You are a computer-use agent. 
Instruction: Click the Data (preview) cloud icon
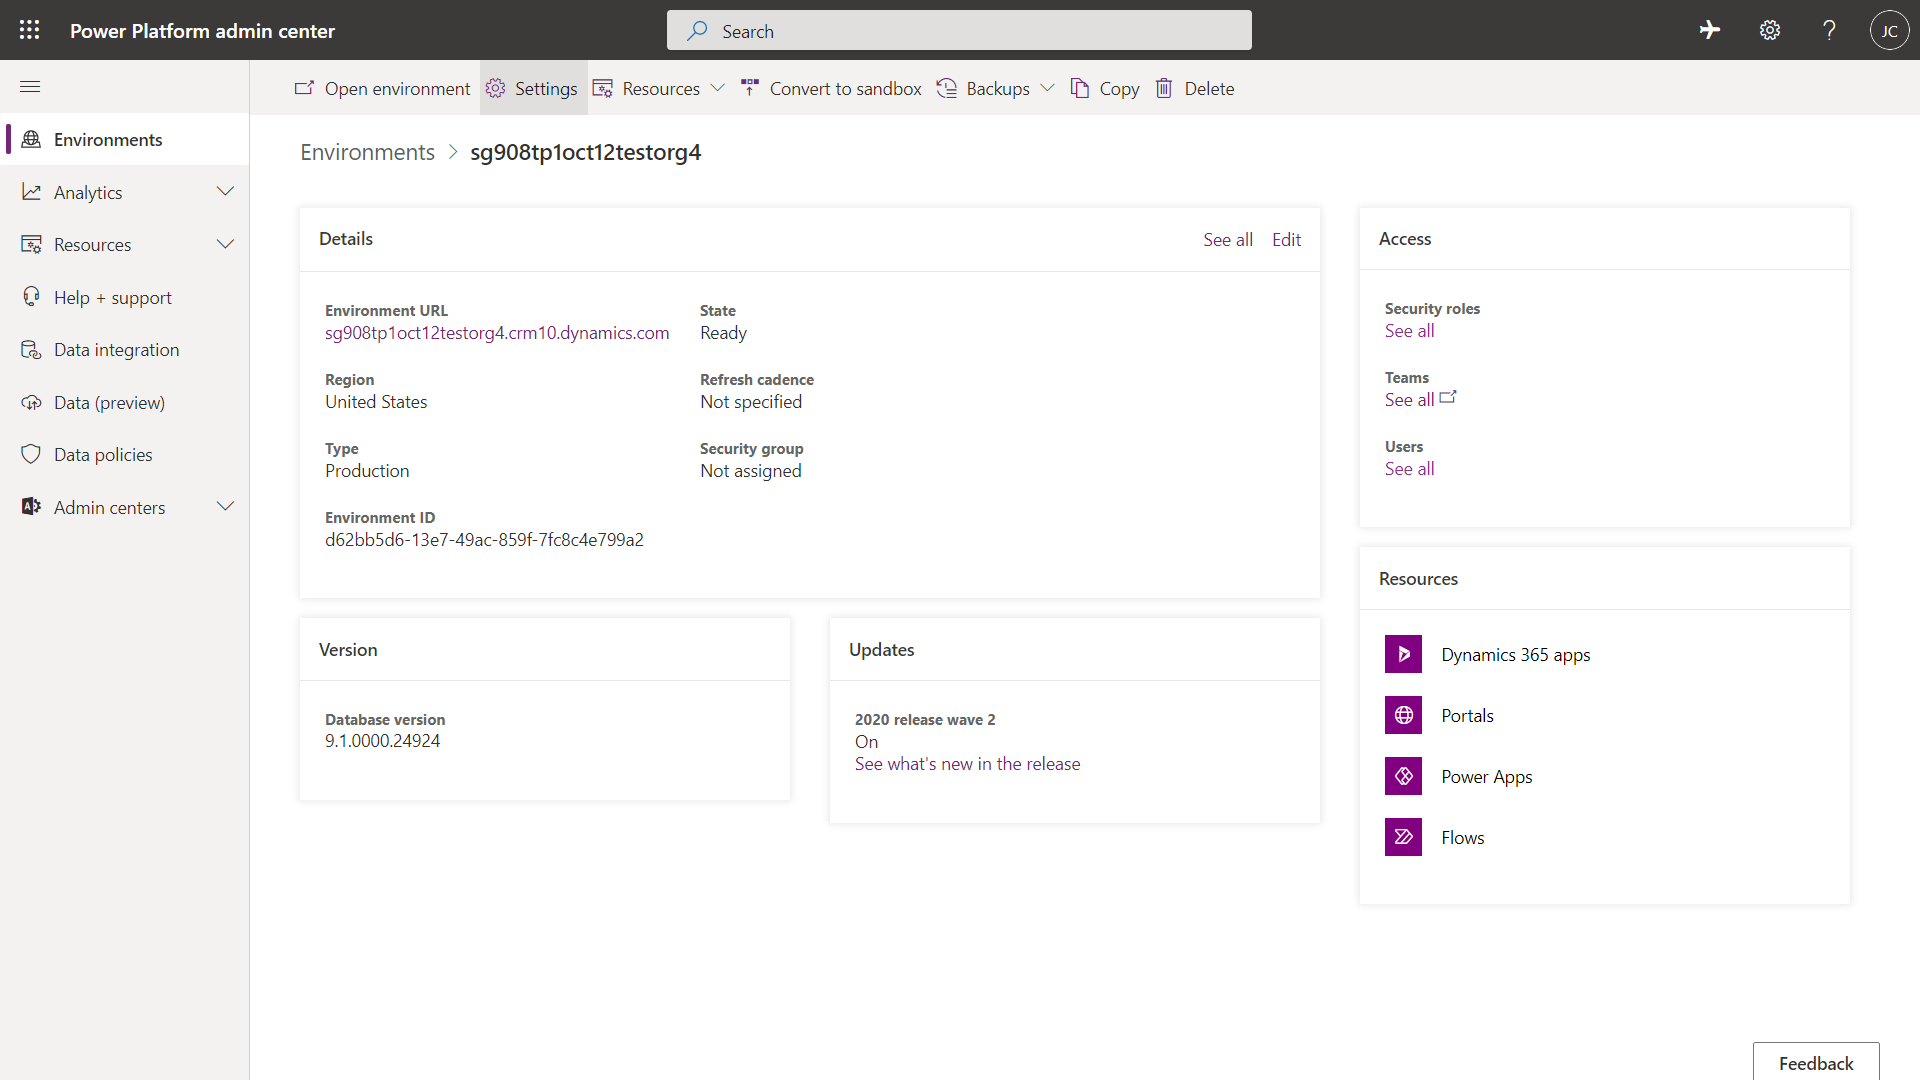[31, 402]
